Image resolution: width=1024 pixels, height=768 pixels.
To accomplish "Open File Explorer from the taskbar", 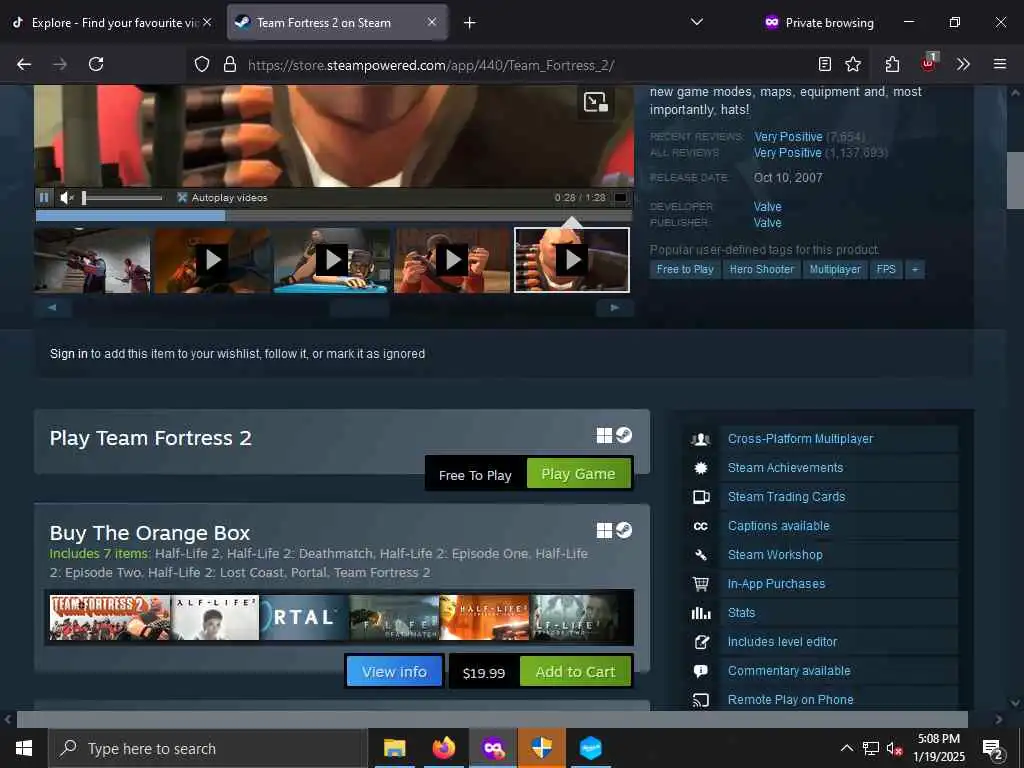I will (394, 748).
